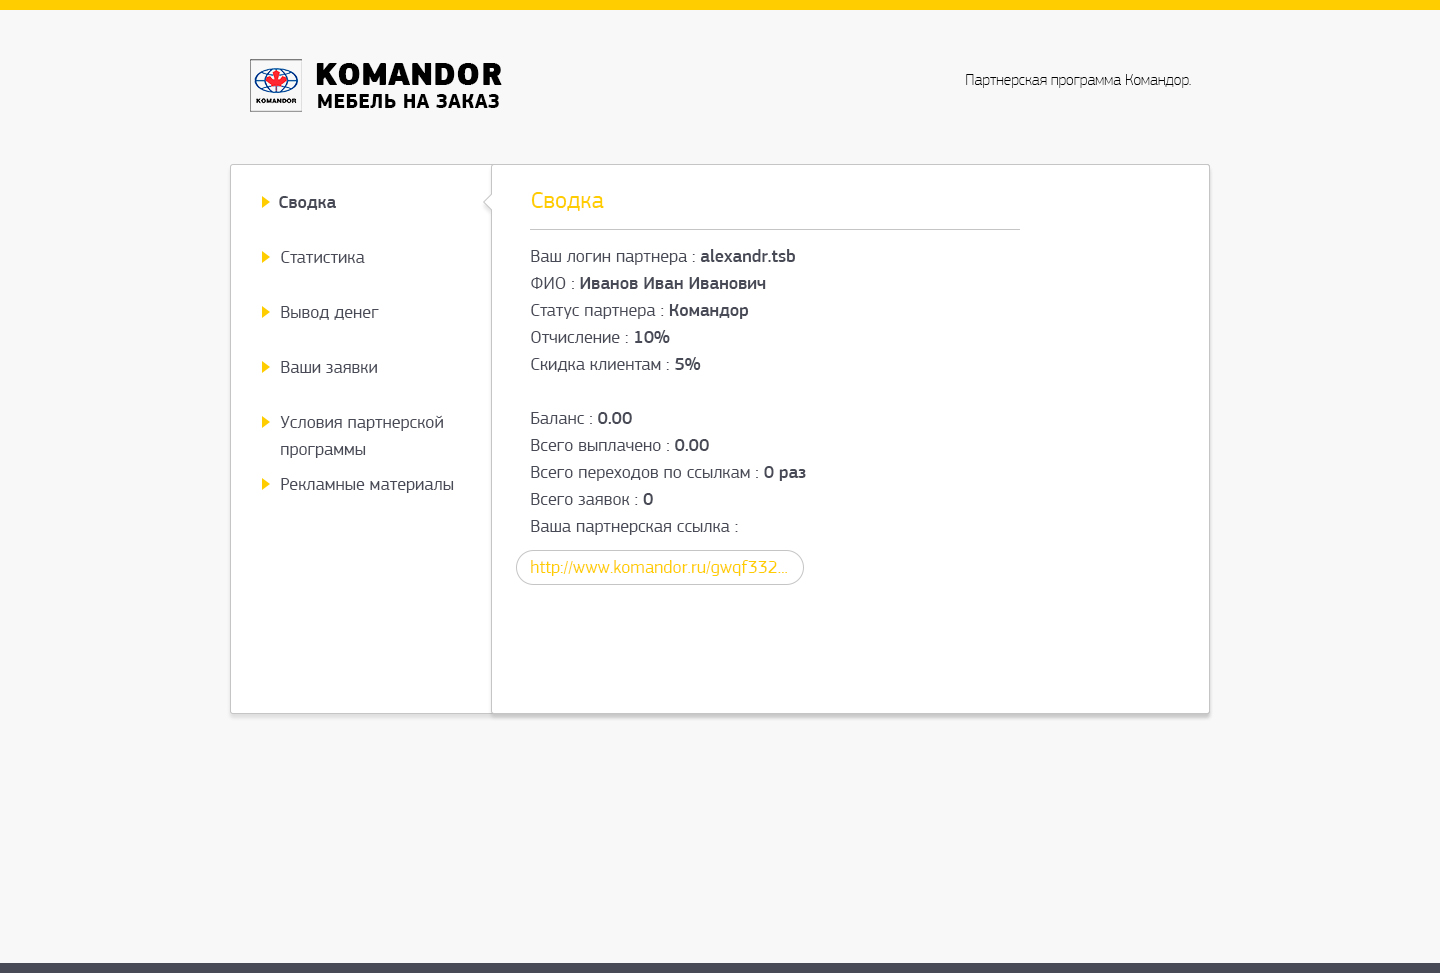
Task: Open the Сводка section in sidebar
Action: (307, 202)
